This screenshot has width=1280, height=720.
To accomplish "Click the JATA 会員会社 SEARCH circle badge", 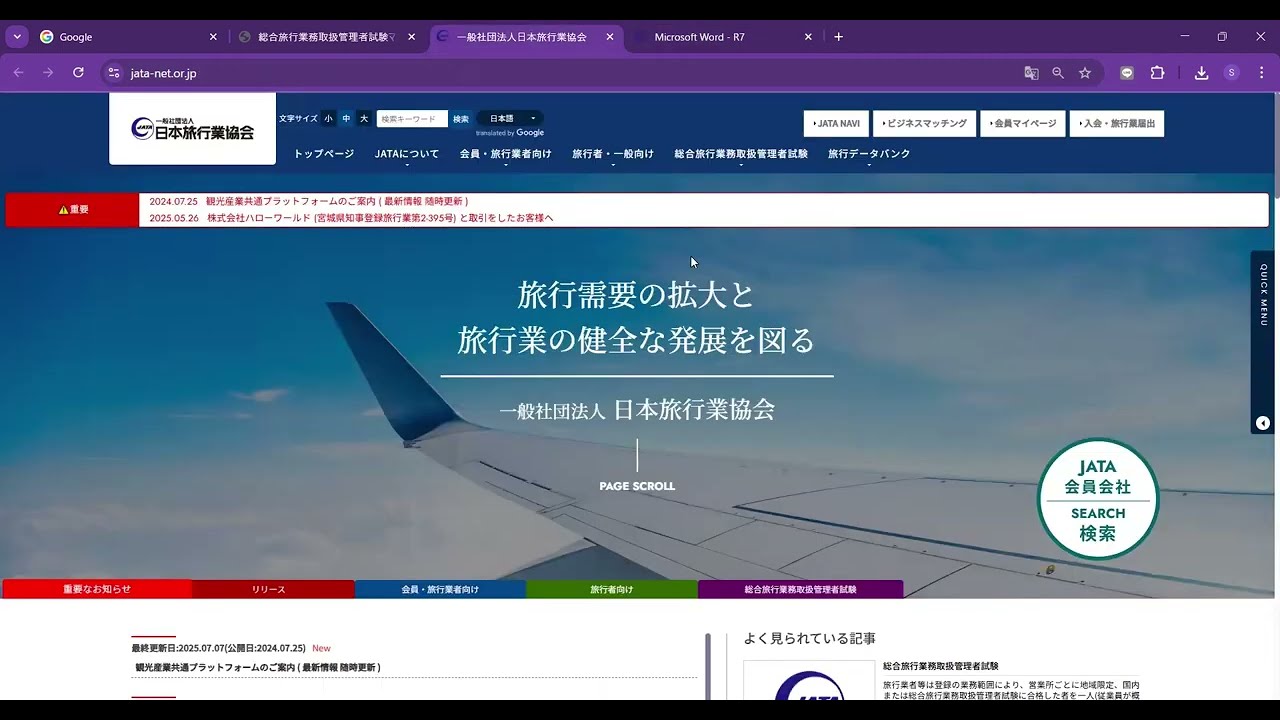I will [x=1098, y=499].
